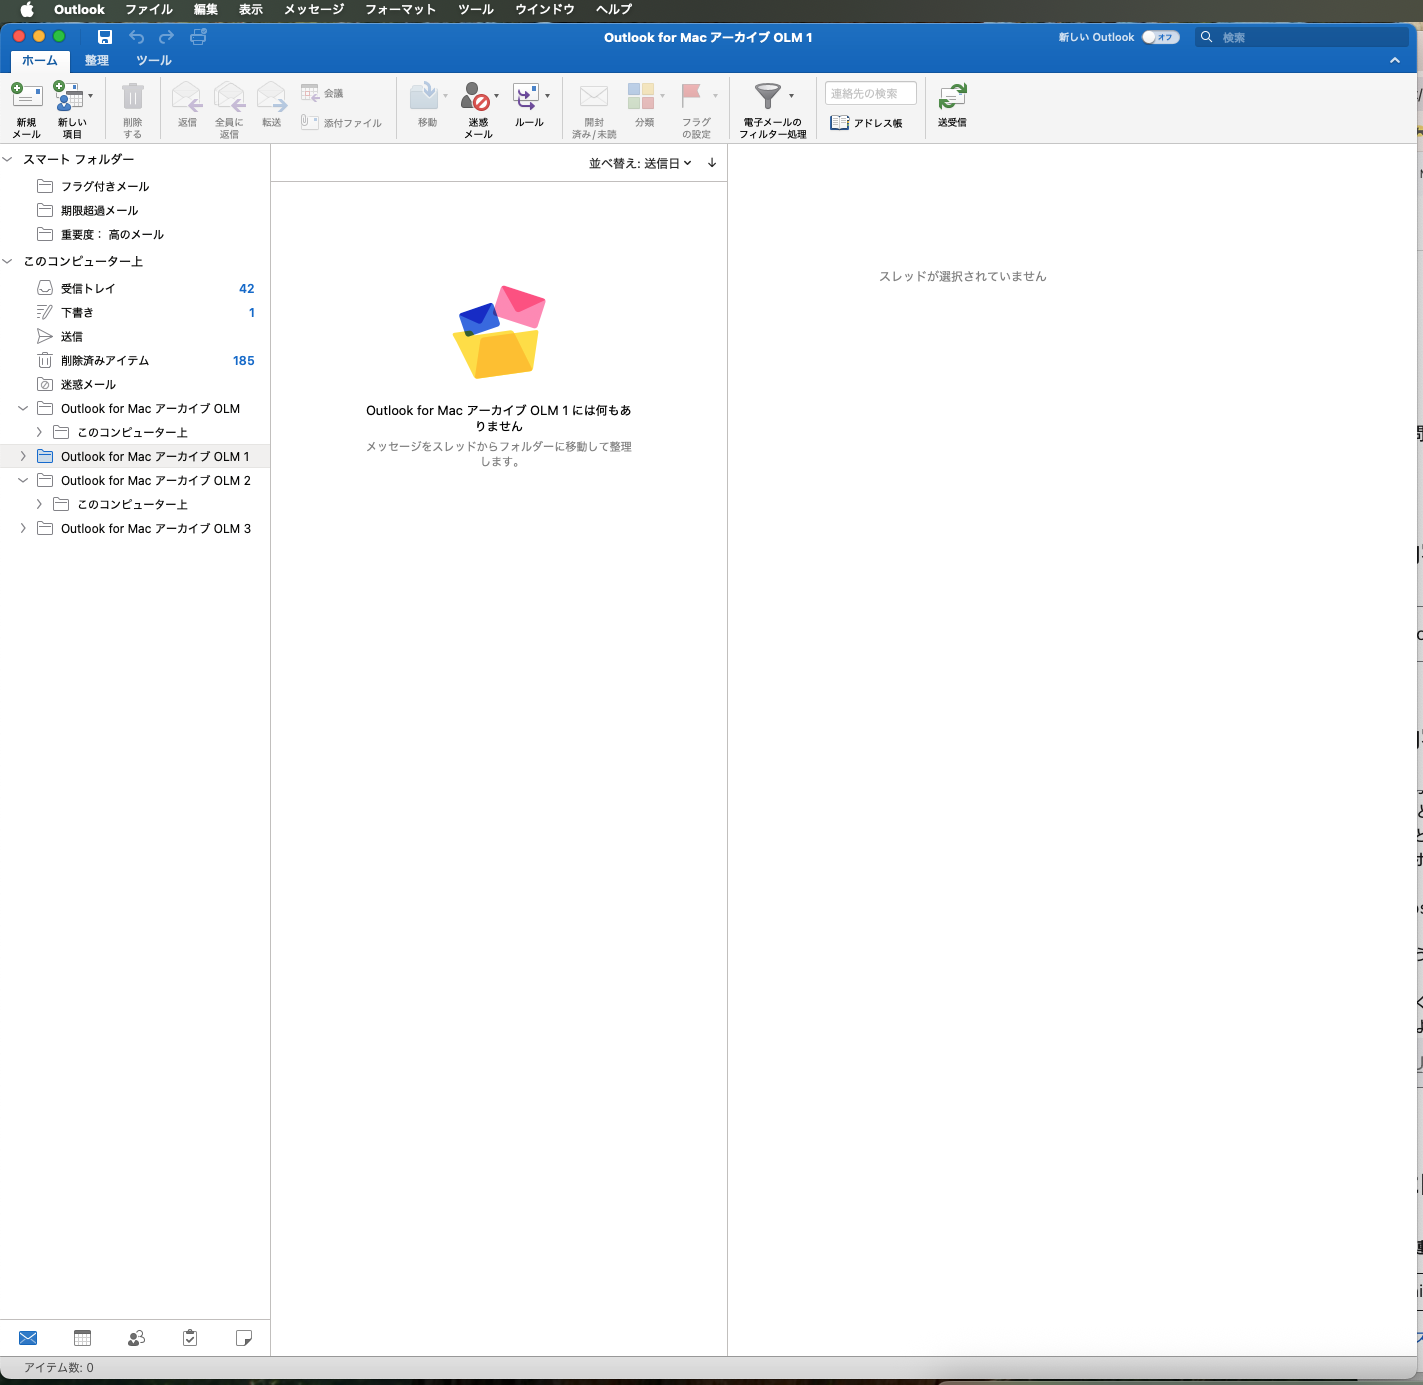This screenshot has height=1385, width=1423.
Task: Open the Notes view icon
Action: (243, 1338)
